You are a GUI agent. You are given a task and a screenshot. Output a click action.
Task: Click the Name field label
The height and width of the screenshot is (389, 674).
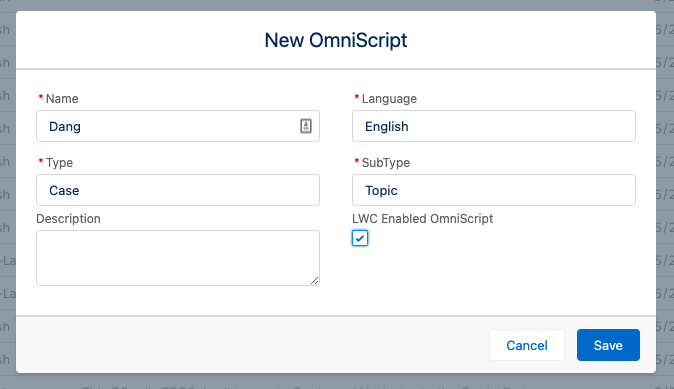click(x=62, y=98)
